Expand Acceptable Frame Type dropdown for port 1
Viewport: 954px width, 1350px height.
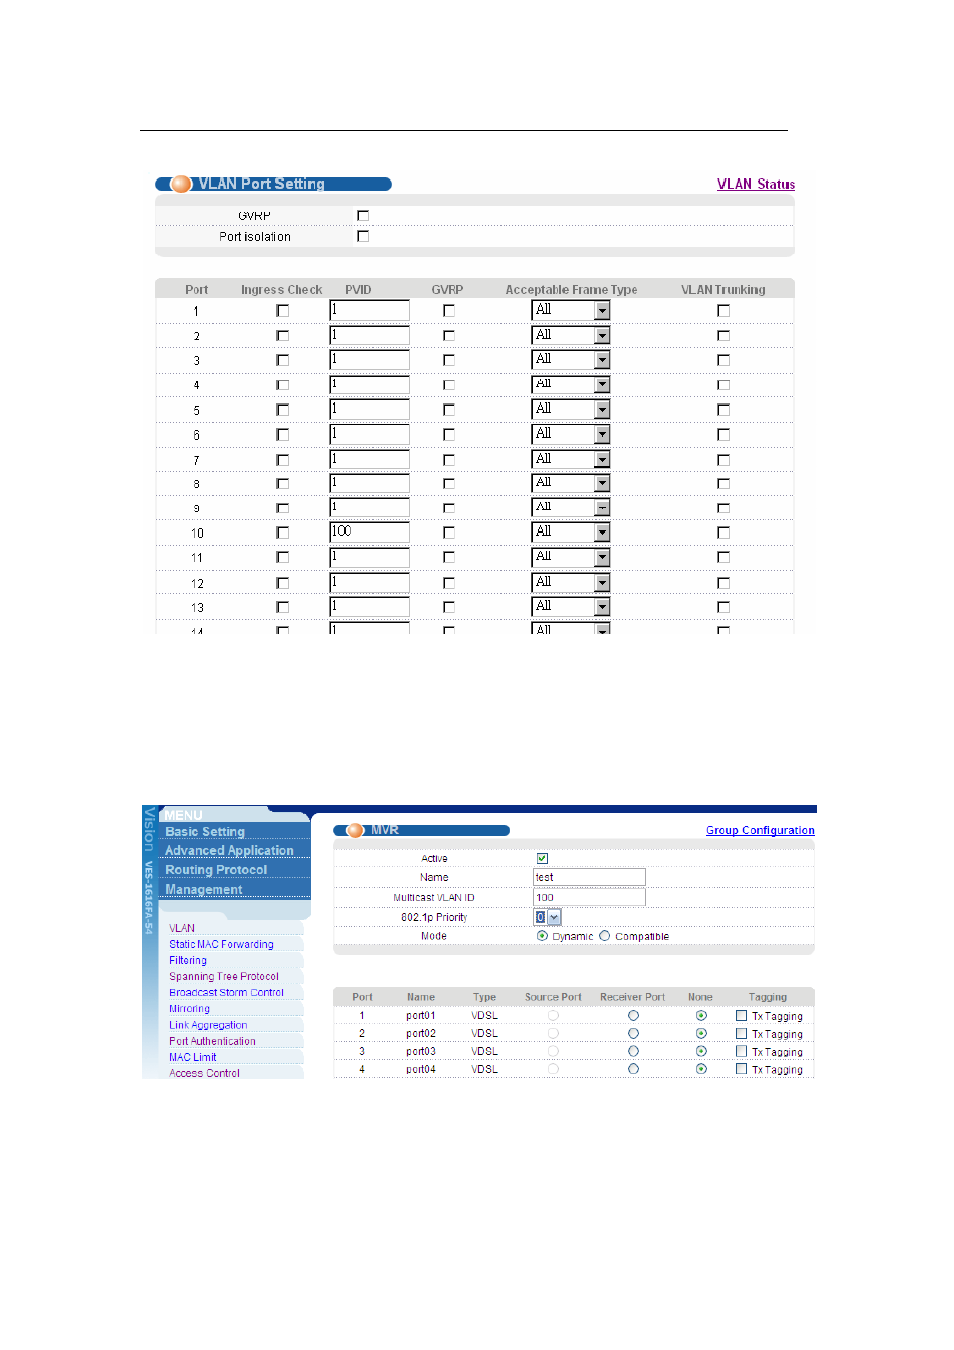(x=602, y=311)
